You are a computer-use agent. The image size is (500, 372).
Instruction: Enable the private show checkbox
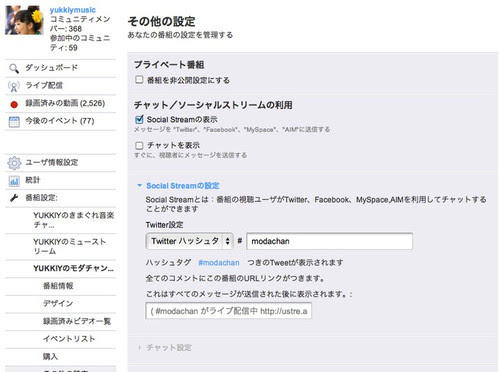tap(139, 80)
